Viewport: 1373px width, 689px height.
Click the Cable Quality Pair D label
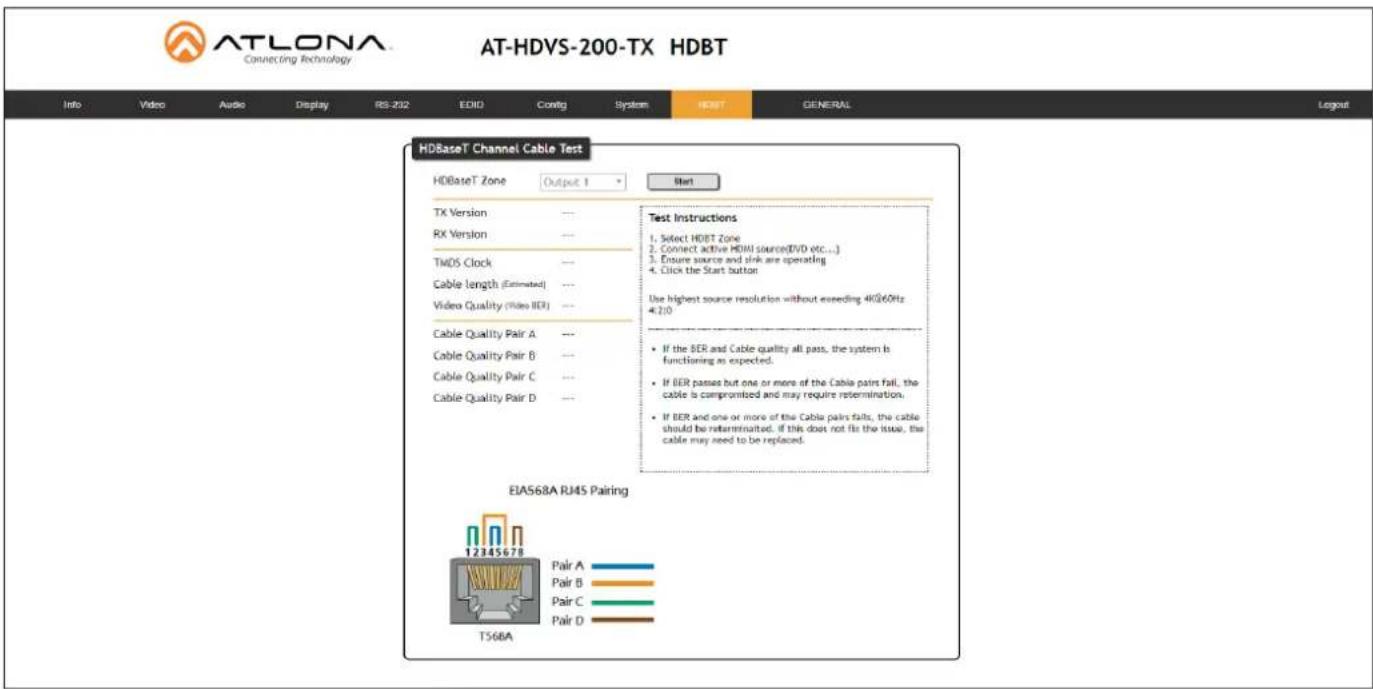pyautogui.click(x=484, y=398)
